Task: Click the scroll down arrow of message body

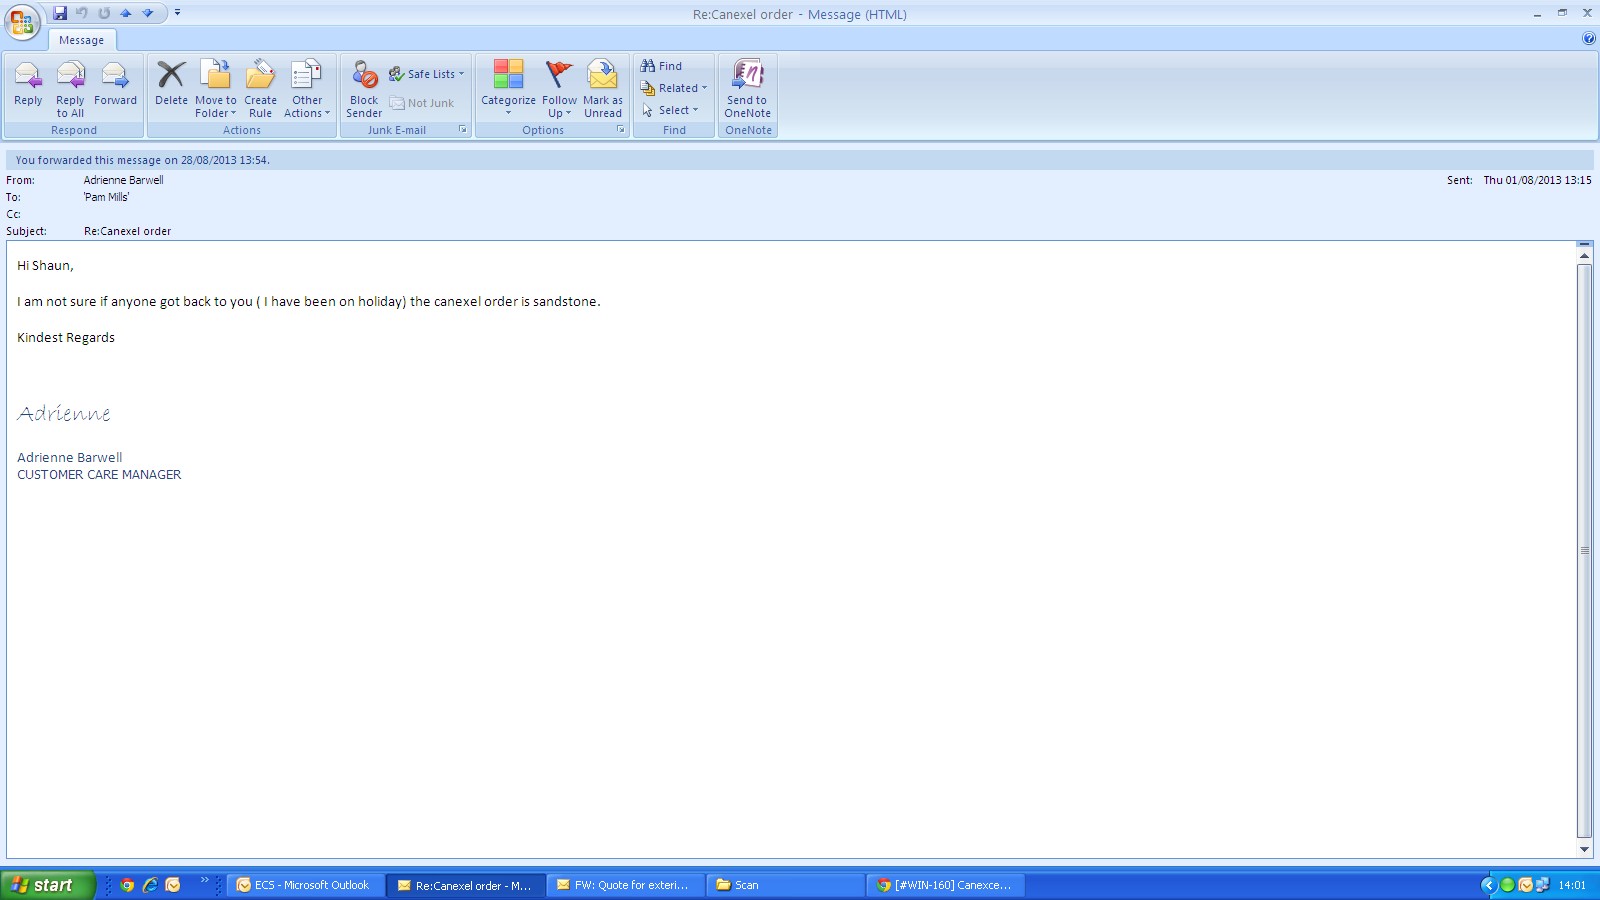Action: (1584, 849)
